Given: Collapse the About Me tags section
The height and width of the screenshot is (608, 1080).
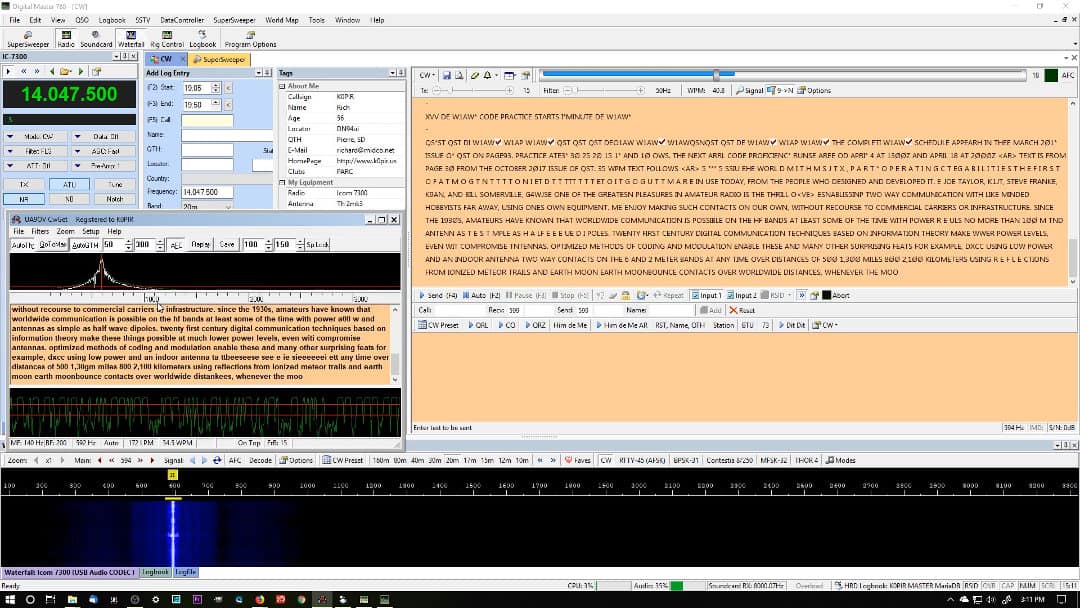Looking at the screenshot, I should point(282,86).
